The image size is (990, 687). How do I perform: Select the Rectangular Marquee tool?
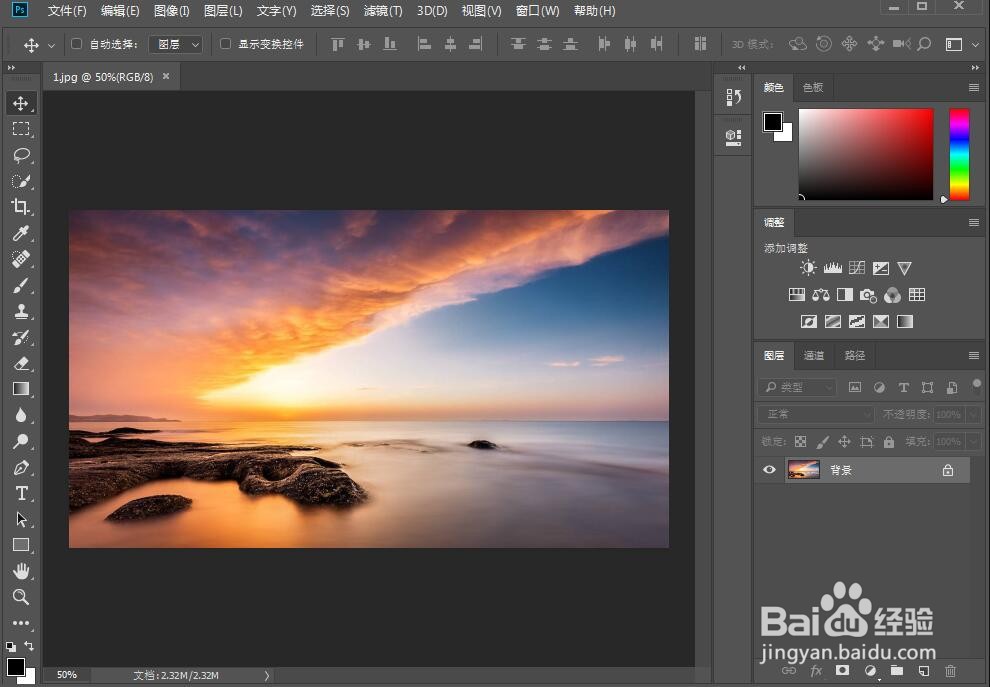[x=21, y=129]
